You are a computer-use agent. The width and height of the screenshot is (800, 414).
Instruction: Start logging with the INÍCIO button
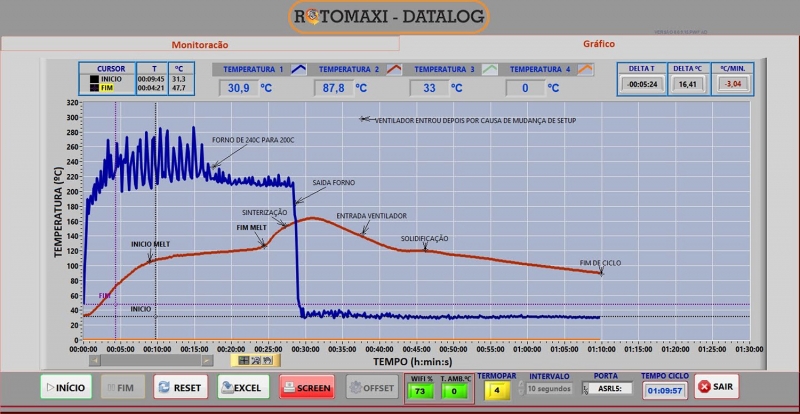coord(66,387)
